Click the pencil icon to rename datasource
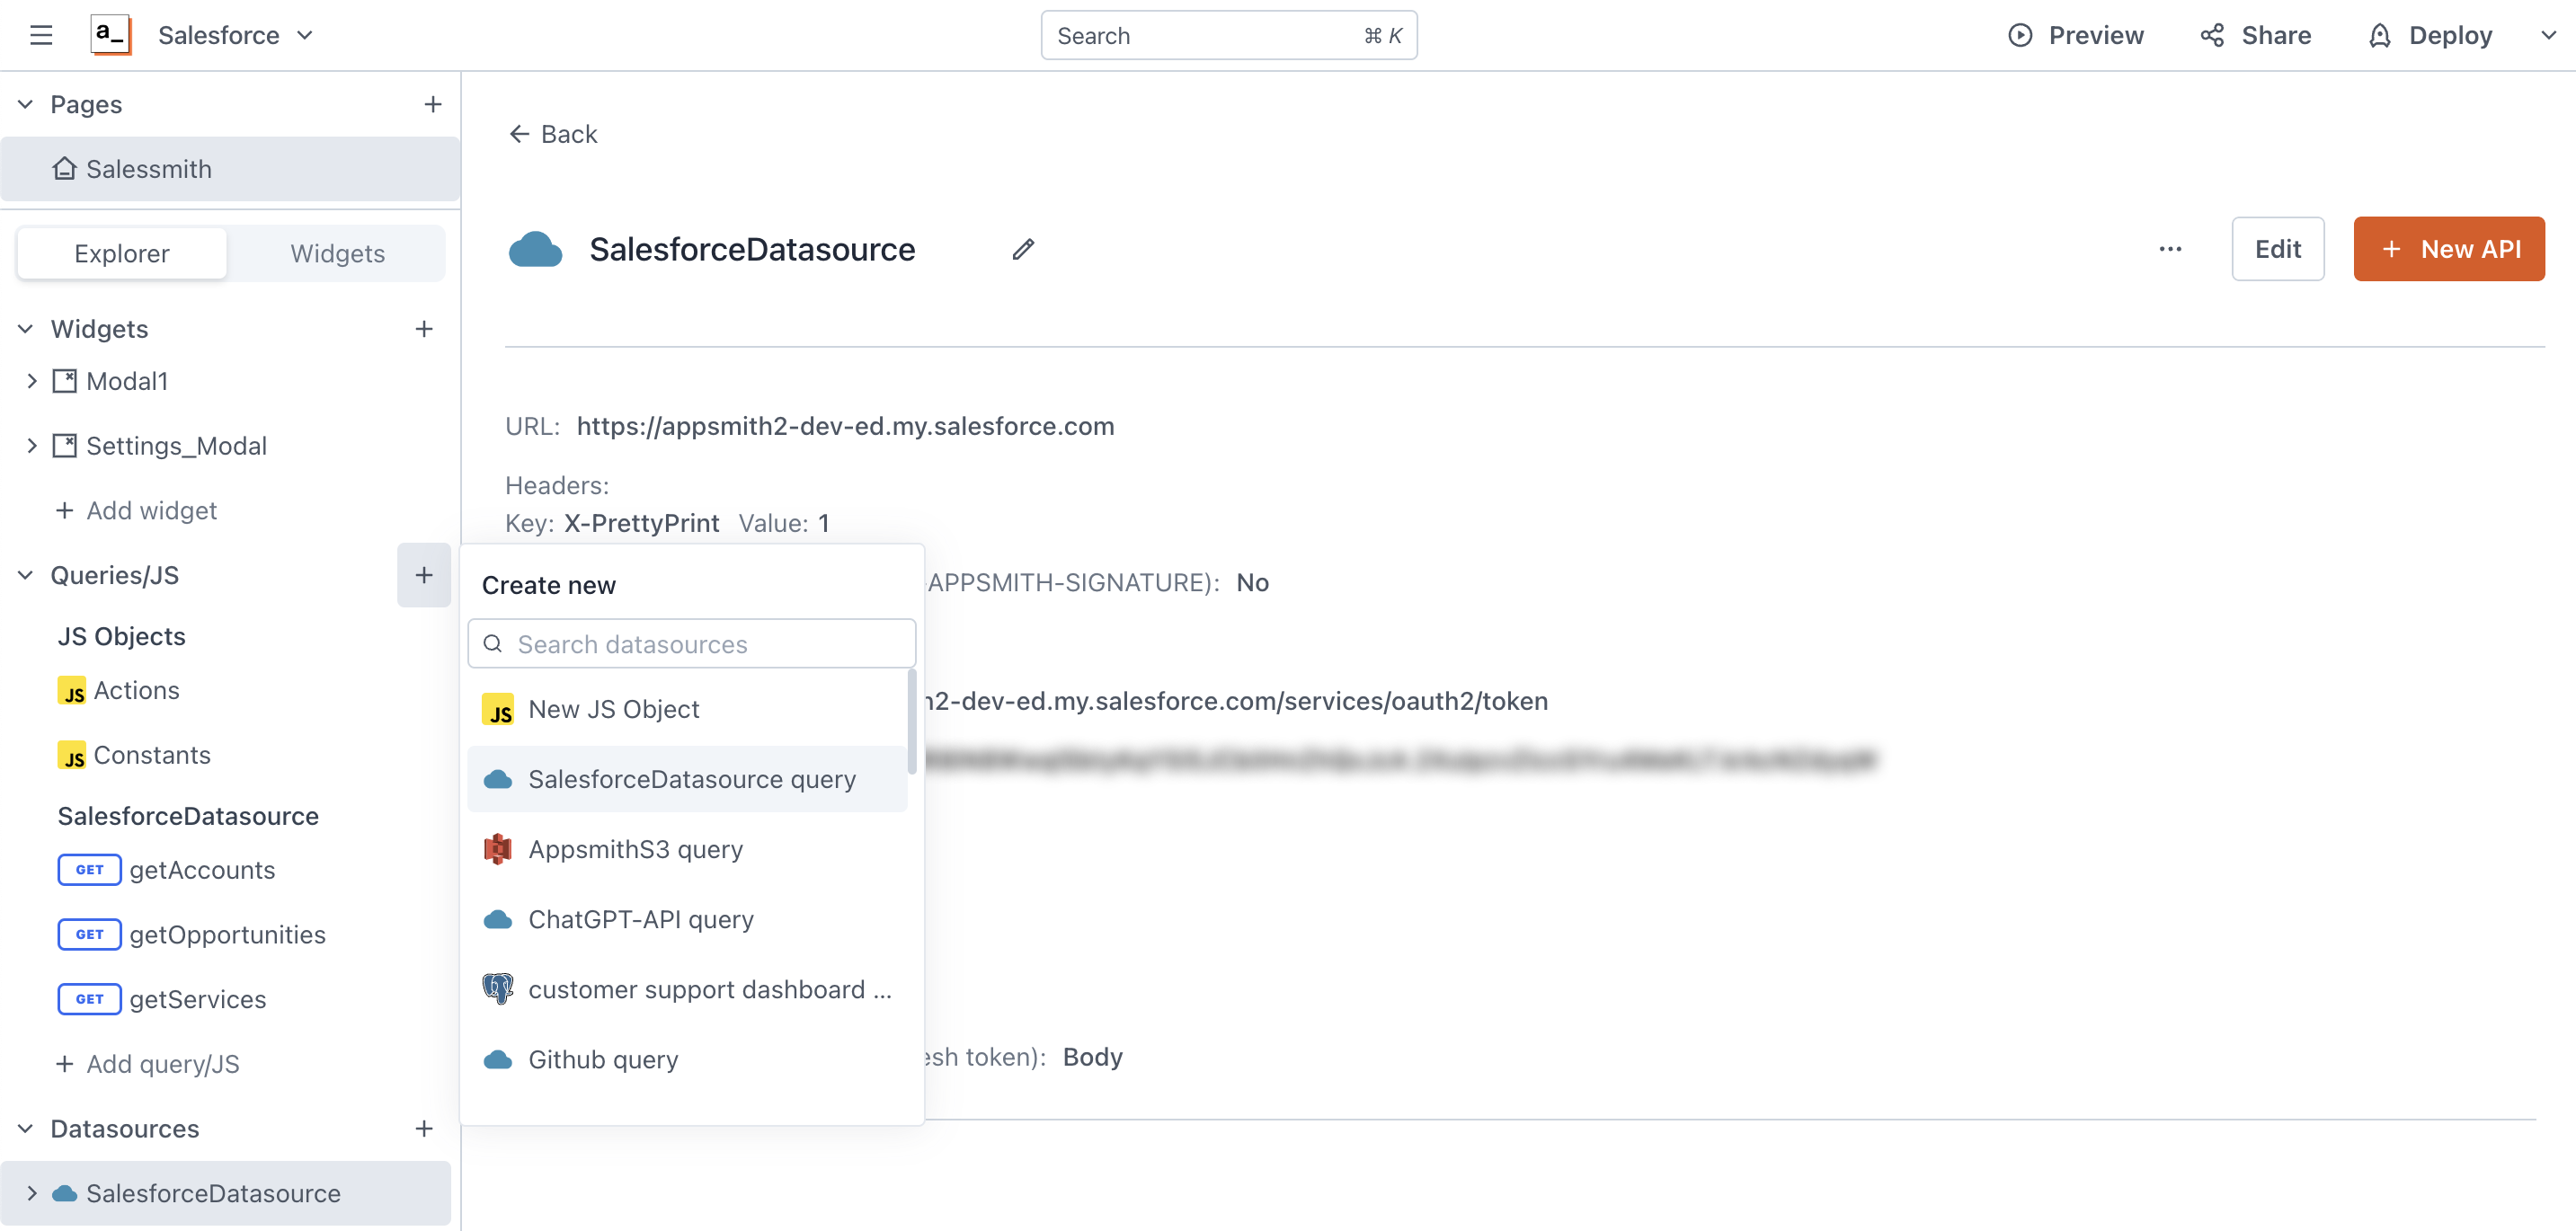Viewport: 2576px width, 1231px height. coord(1022,249)
